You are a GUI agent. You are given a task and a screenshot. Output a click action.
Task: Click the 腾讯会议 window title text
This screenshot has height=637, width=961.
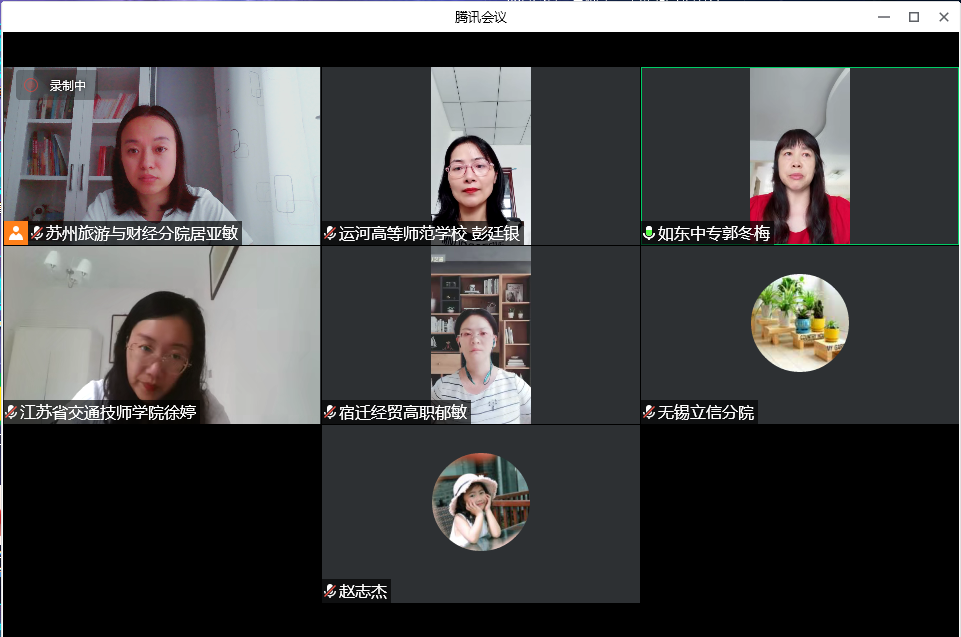pyautogui.click(x=480, y=17)
